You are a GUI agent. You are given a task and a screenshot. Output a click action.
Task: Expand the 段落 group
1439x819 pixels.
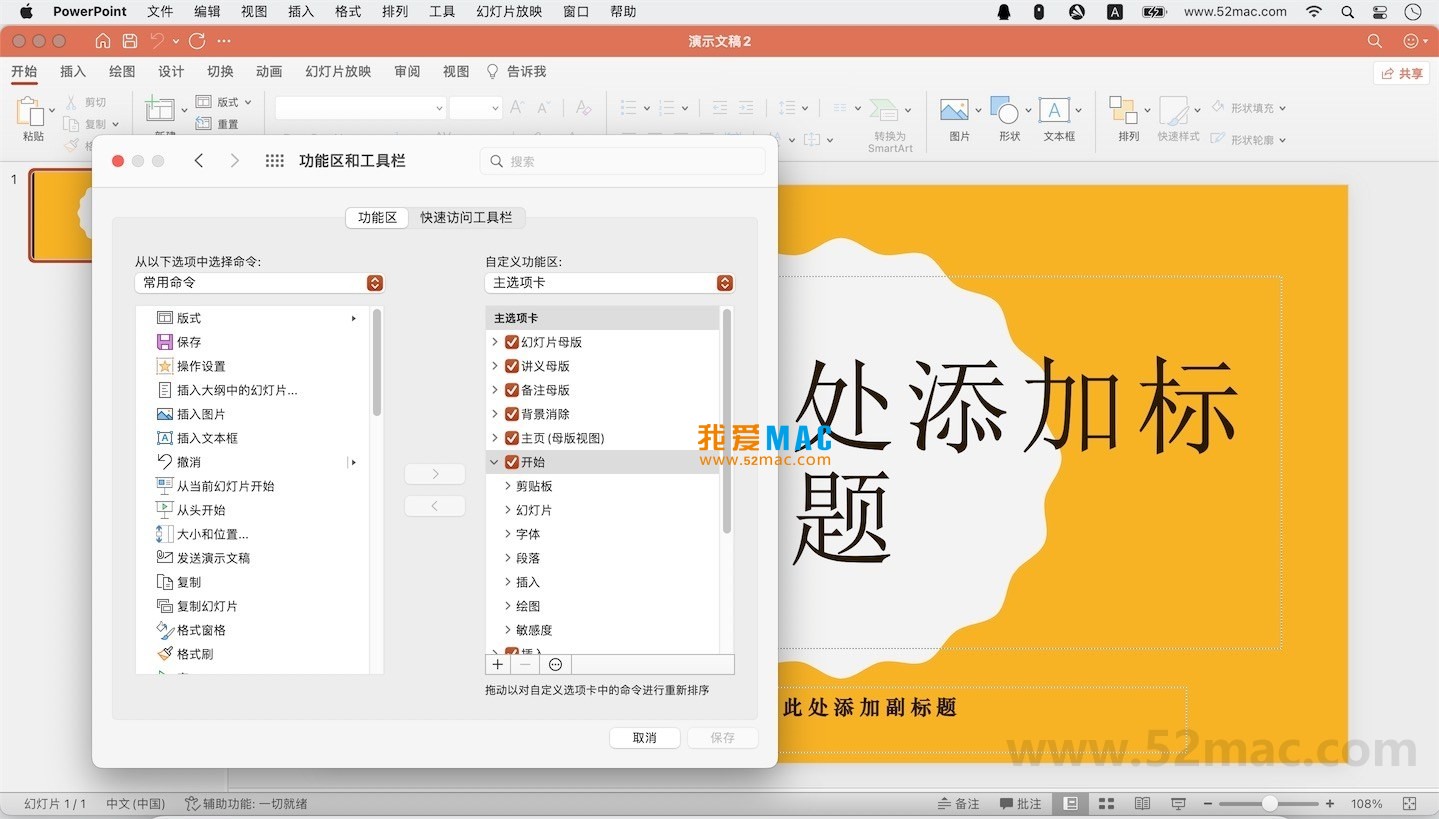pos(508,558)
